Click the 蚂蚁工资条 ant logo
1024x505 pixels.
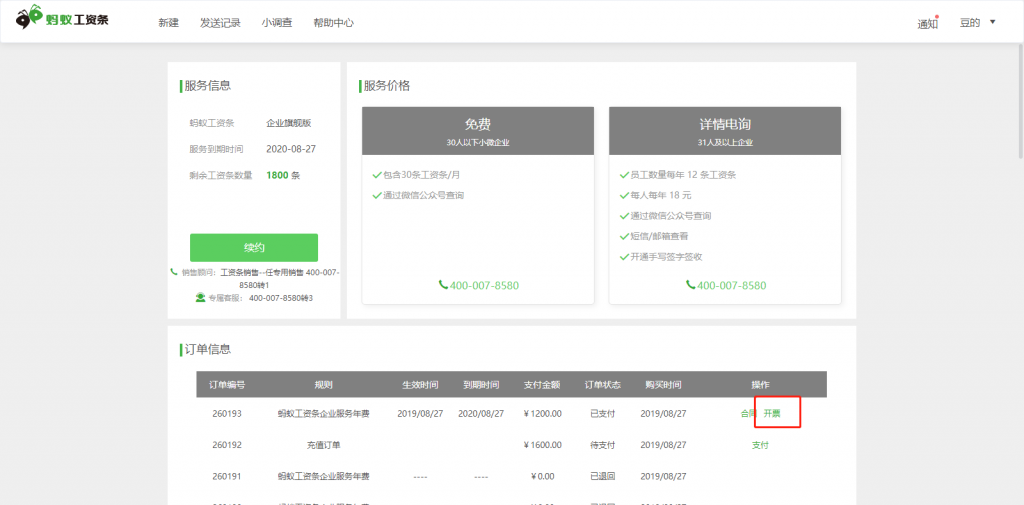[30, 18]
